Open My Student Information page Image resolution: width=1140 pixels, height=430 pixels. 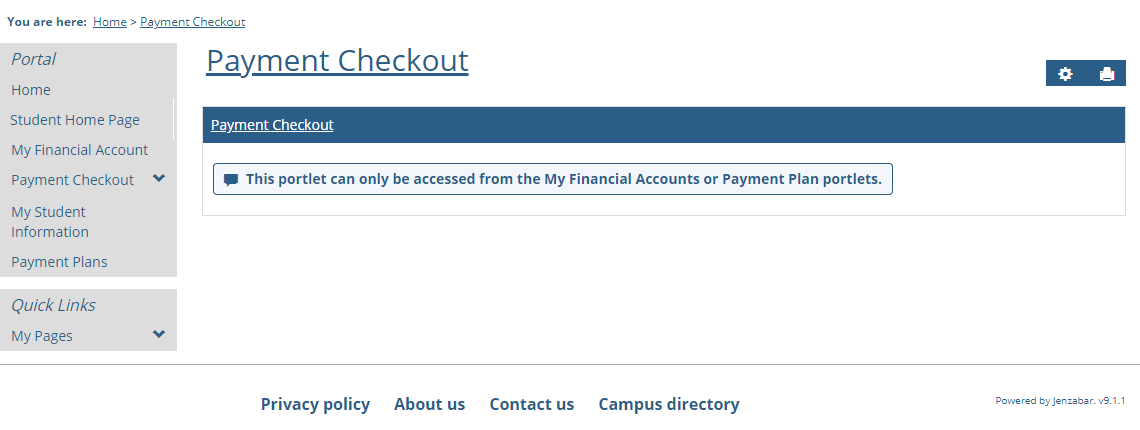50,222
